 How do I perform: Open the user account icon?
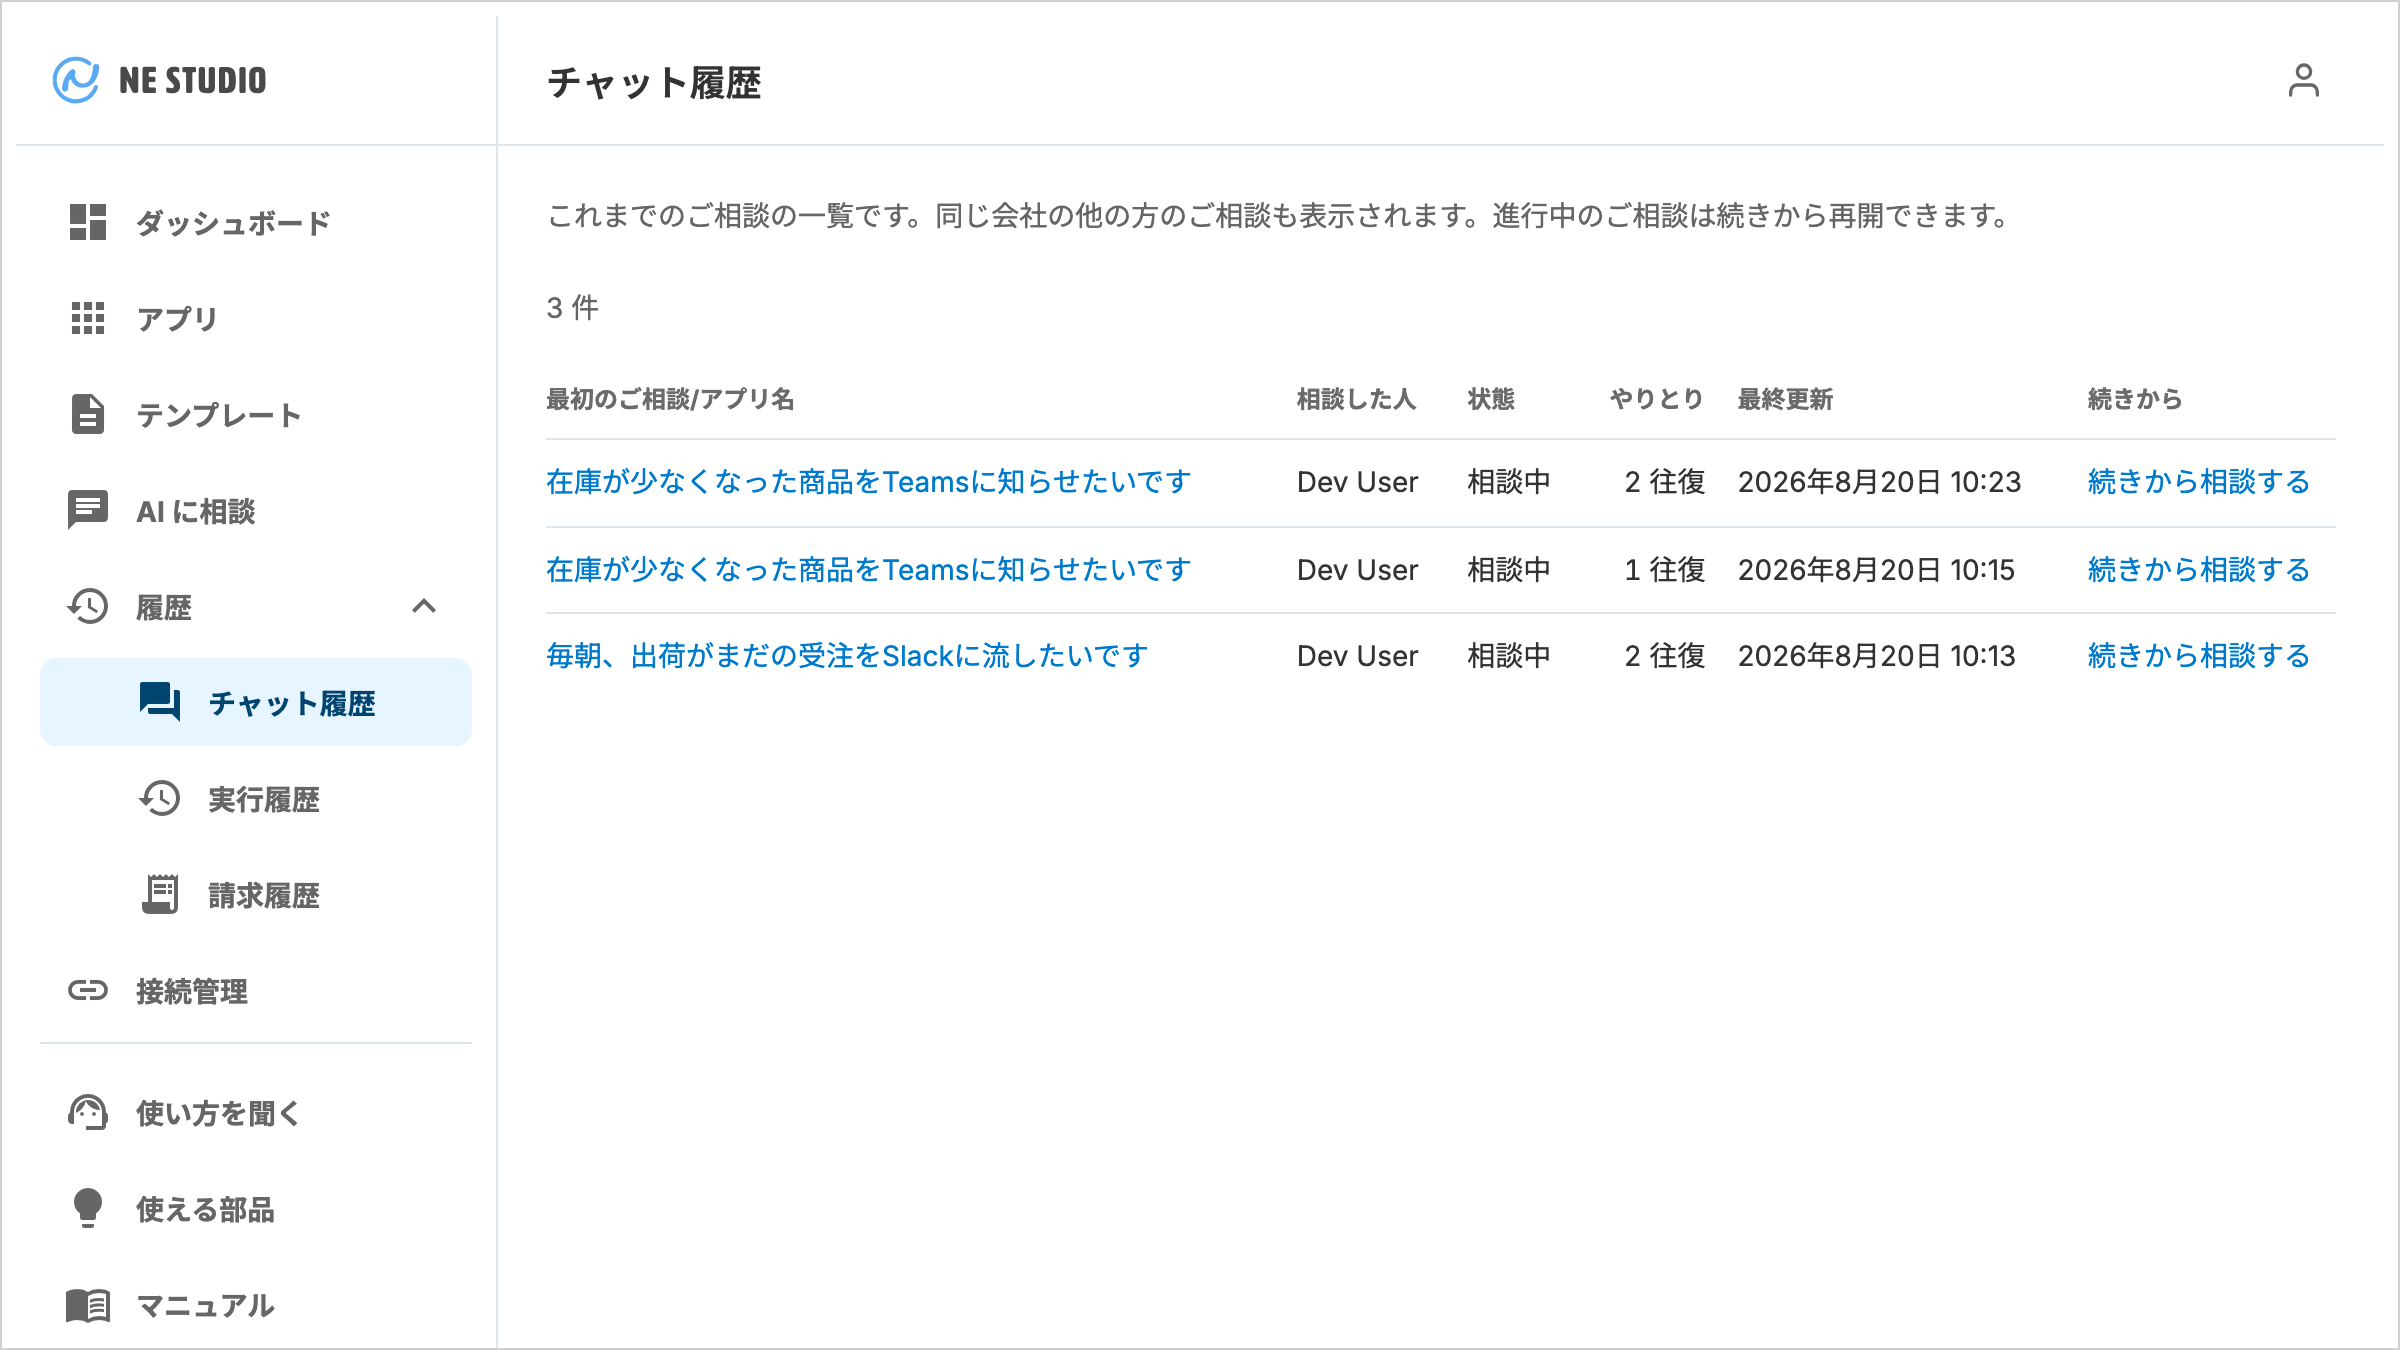2303,81
